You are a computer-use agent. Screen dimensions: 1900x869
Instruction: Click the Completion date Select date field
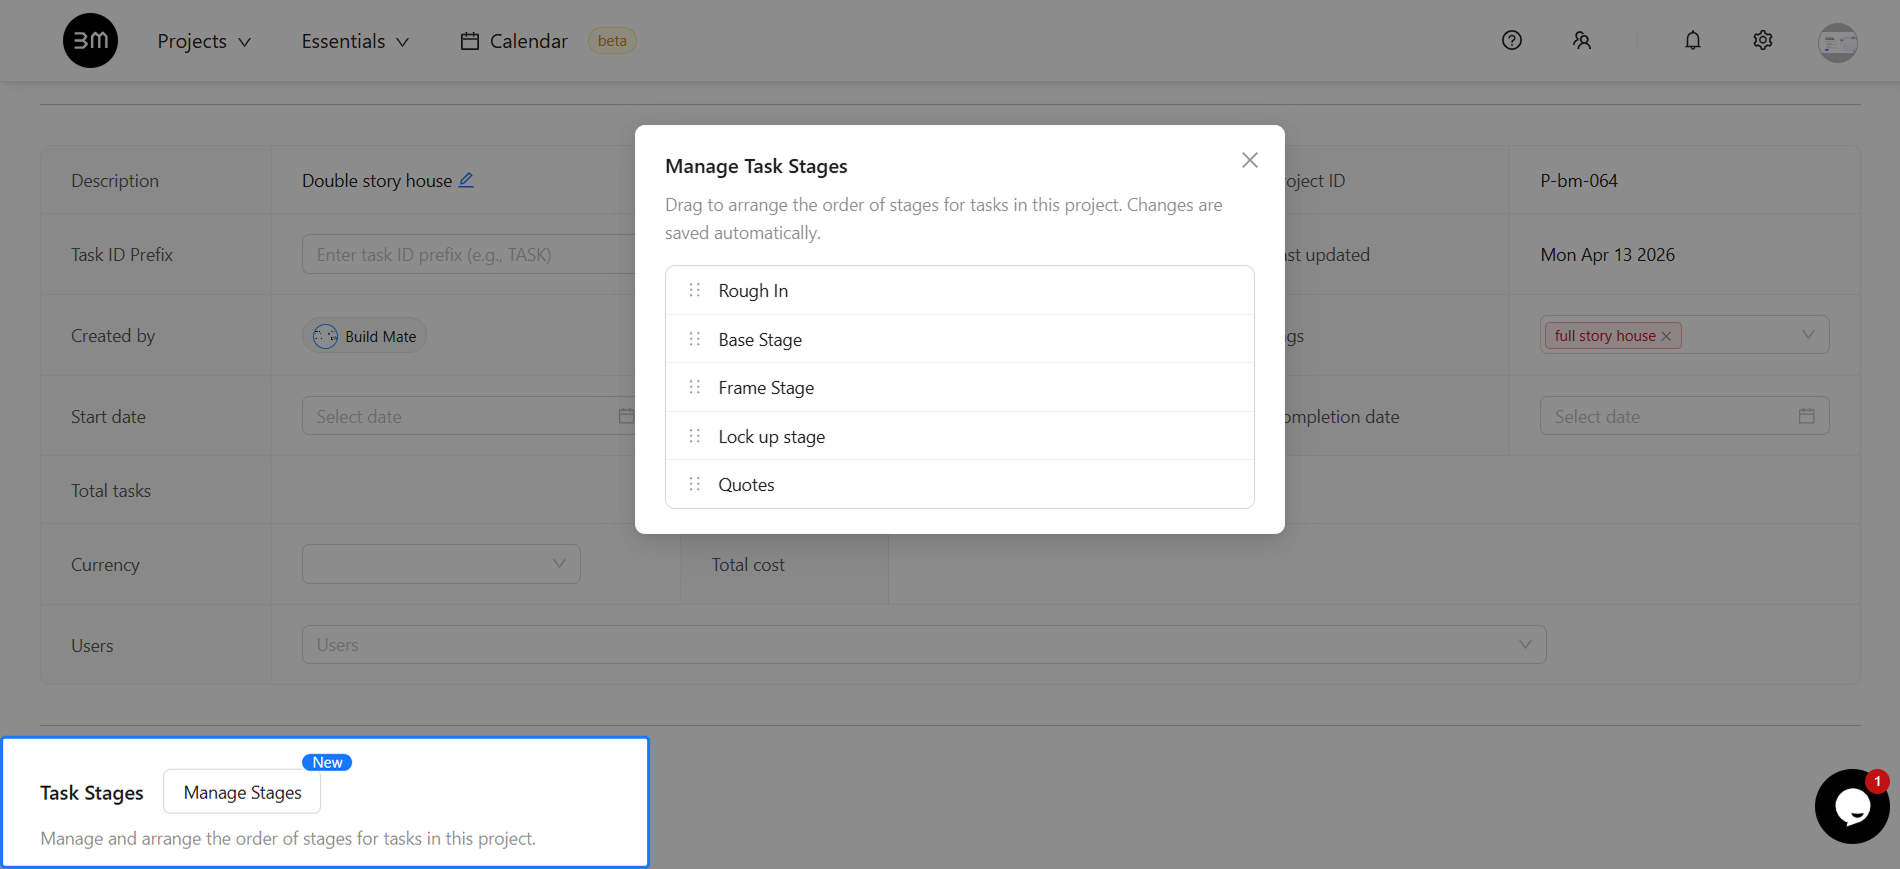1685,416
